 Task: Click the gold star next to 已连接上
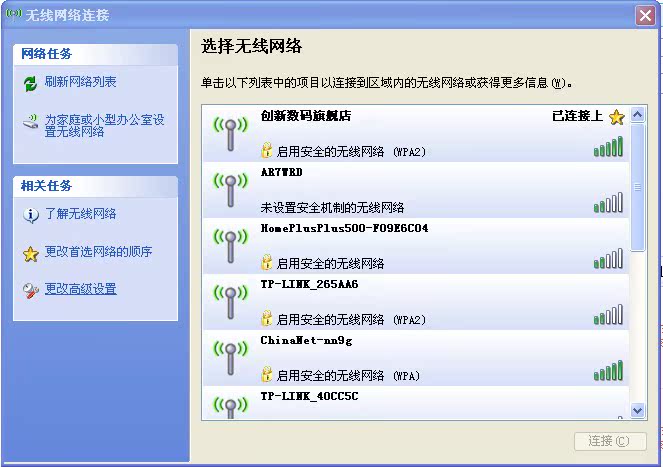[x=617, y=117]
